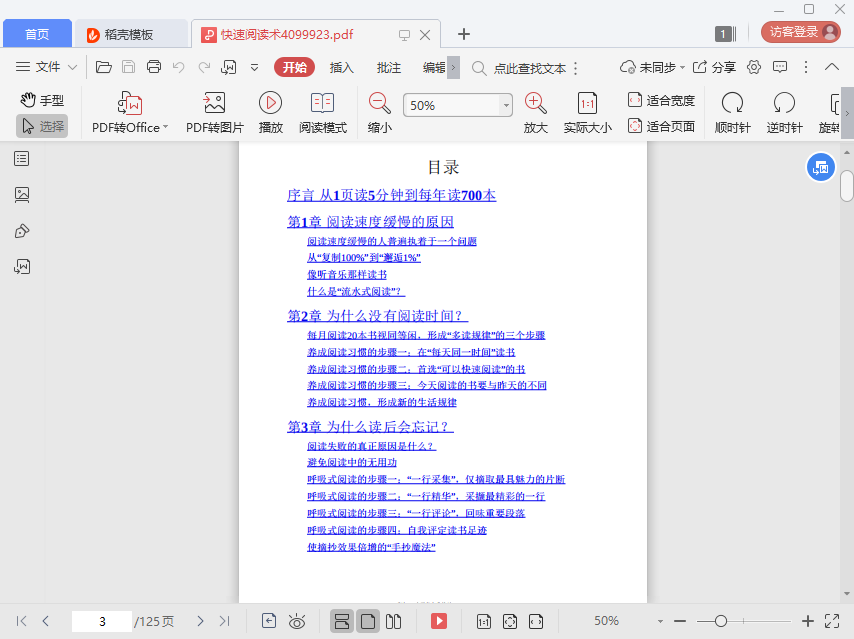
Task: Click the 分享 share icon
Action: point(714,67)
